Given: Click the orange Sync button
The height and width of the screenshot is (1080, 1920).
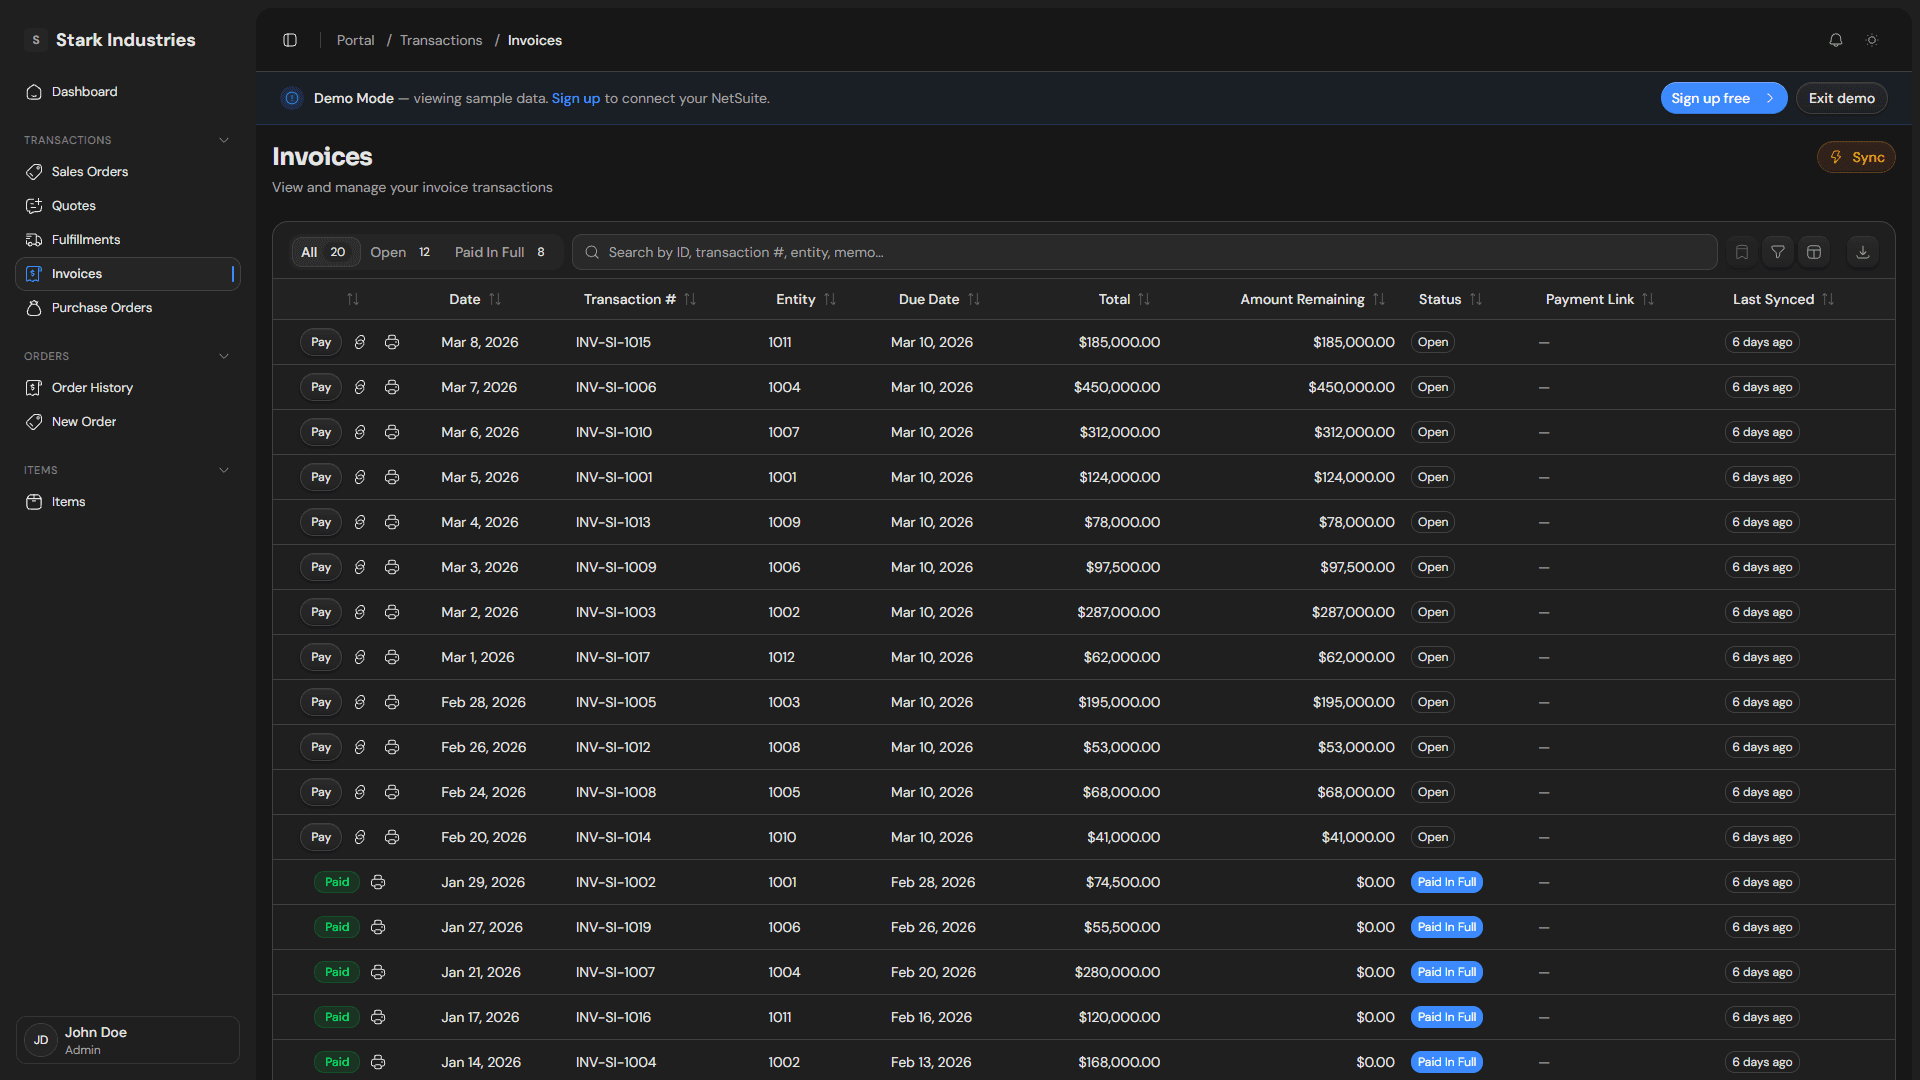Looking at the screenshot, I should (x=1856, y=157).
